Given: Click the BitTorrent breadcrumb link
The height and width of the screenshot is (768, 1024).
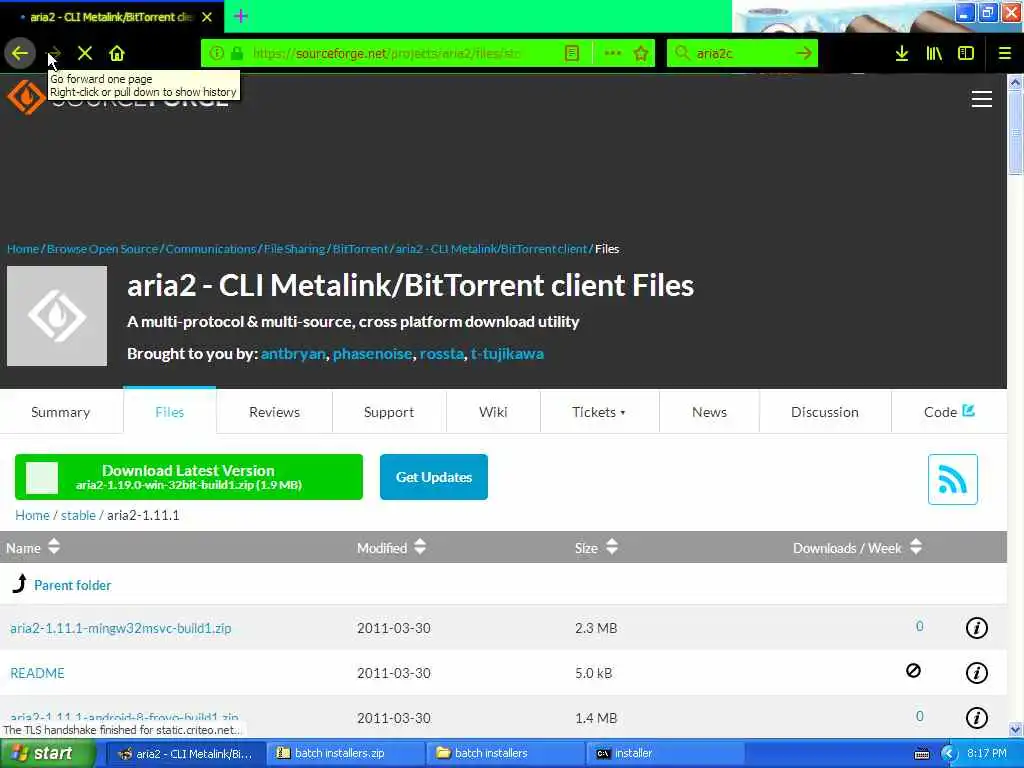Looking at the screenshot, I should click(360, 249).
